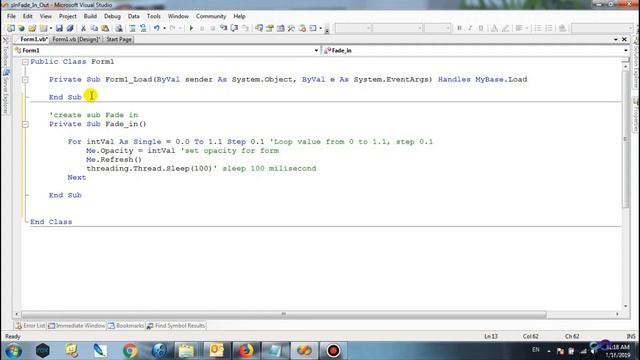Viewport: 640px width, 360px height.
Task: Click the Cut scissors icon
Action: click(x=83, y=28)
